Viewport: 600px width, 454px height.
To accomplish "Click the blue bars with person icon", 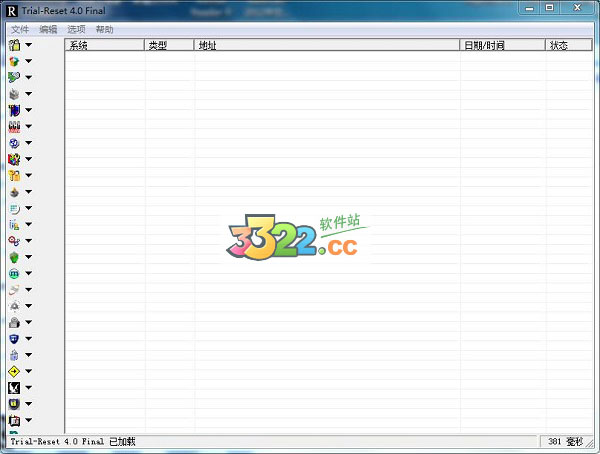I will click(x=14, y=225).
